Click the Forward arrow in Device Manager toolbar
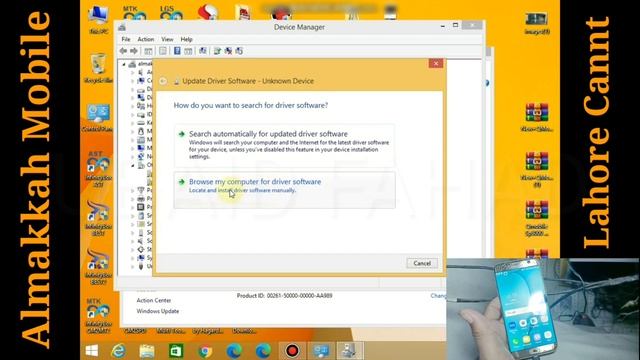The height and width of the screenshot is (360, 640). coord(134,51)
